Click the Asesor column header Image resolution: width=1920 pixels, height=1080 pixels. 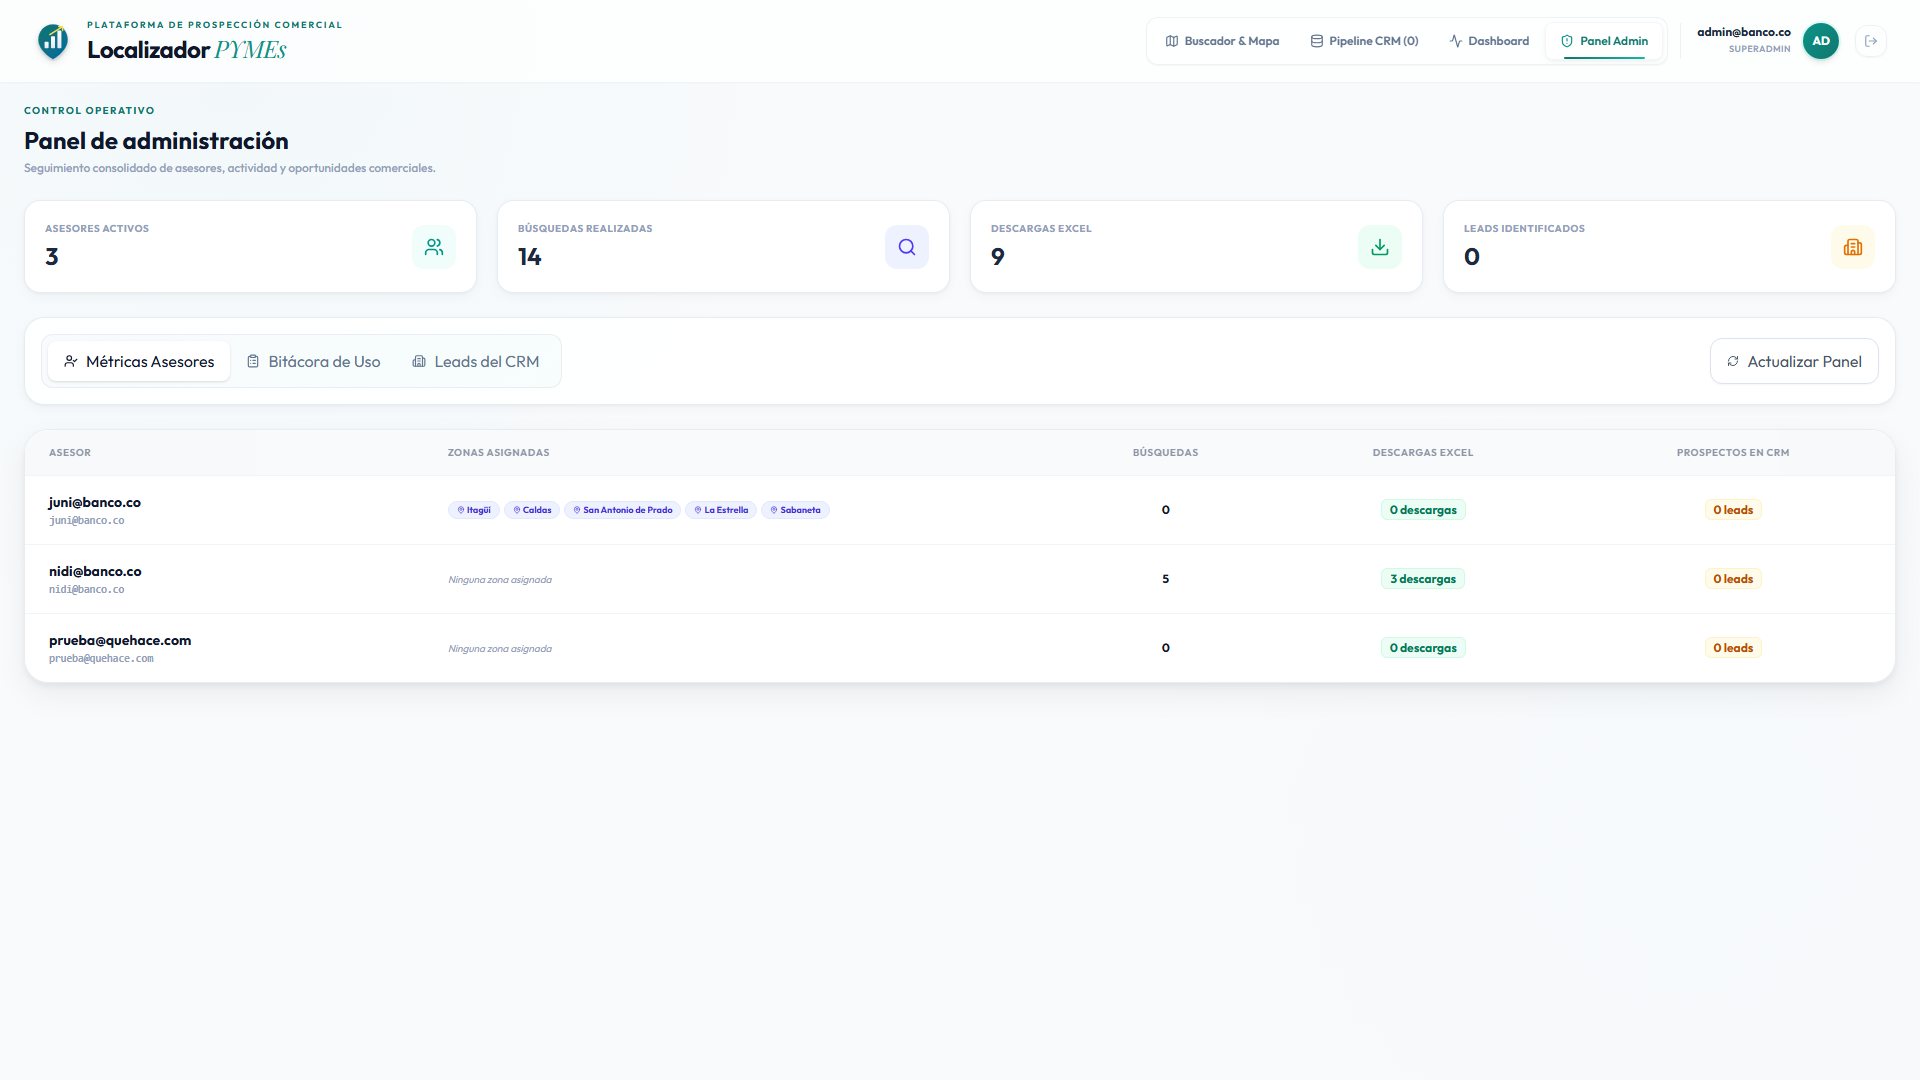point(70,453)
